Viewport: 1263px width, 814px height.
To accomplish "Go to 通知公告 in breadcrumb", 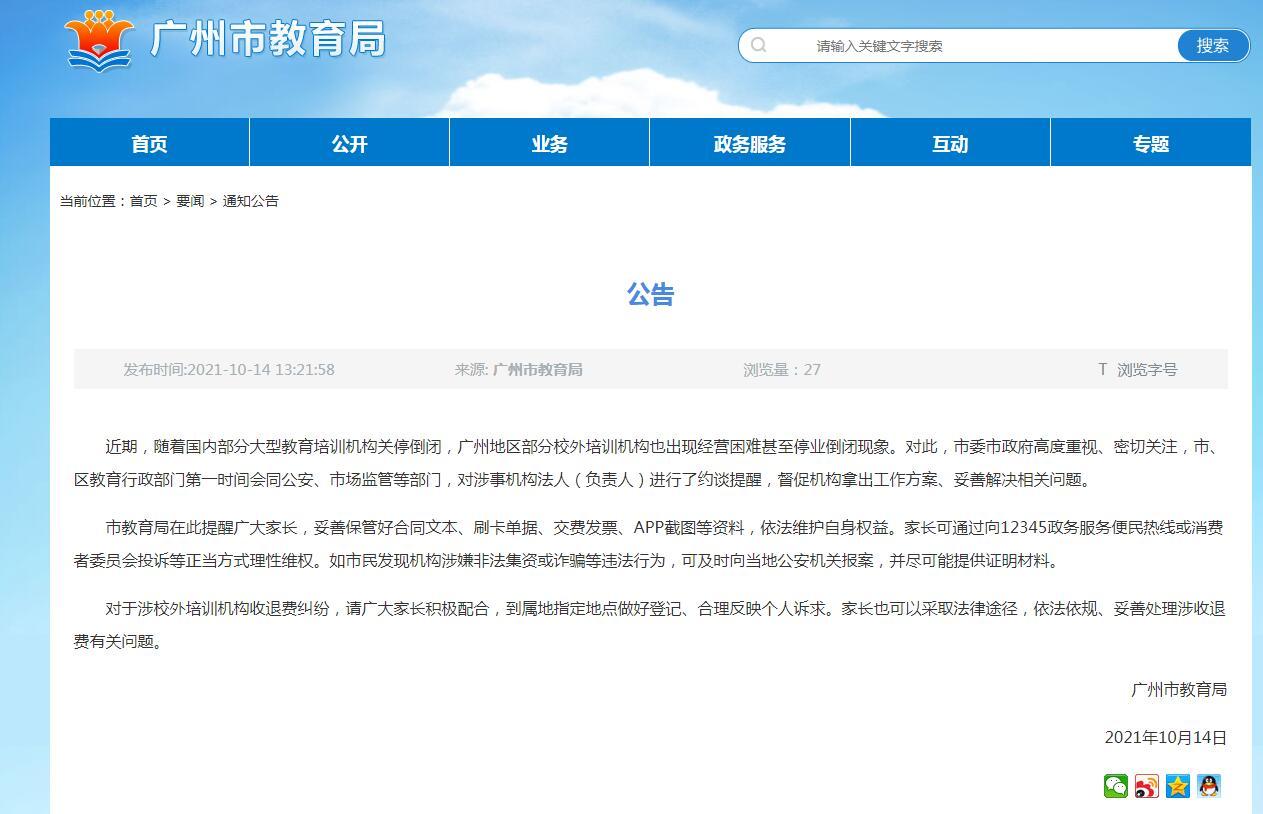I will click(250, 201).
